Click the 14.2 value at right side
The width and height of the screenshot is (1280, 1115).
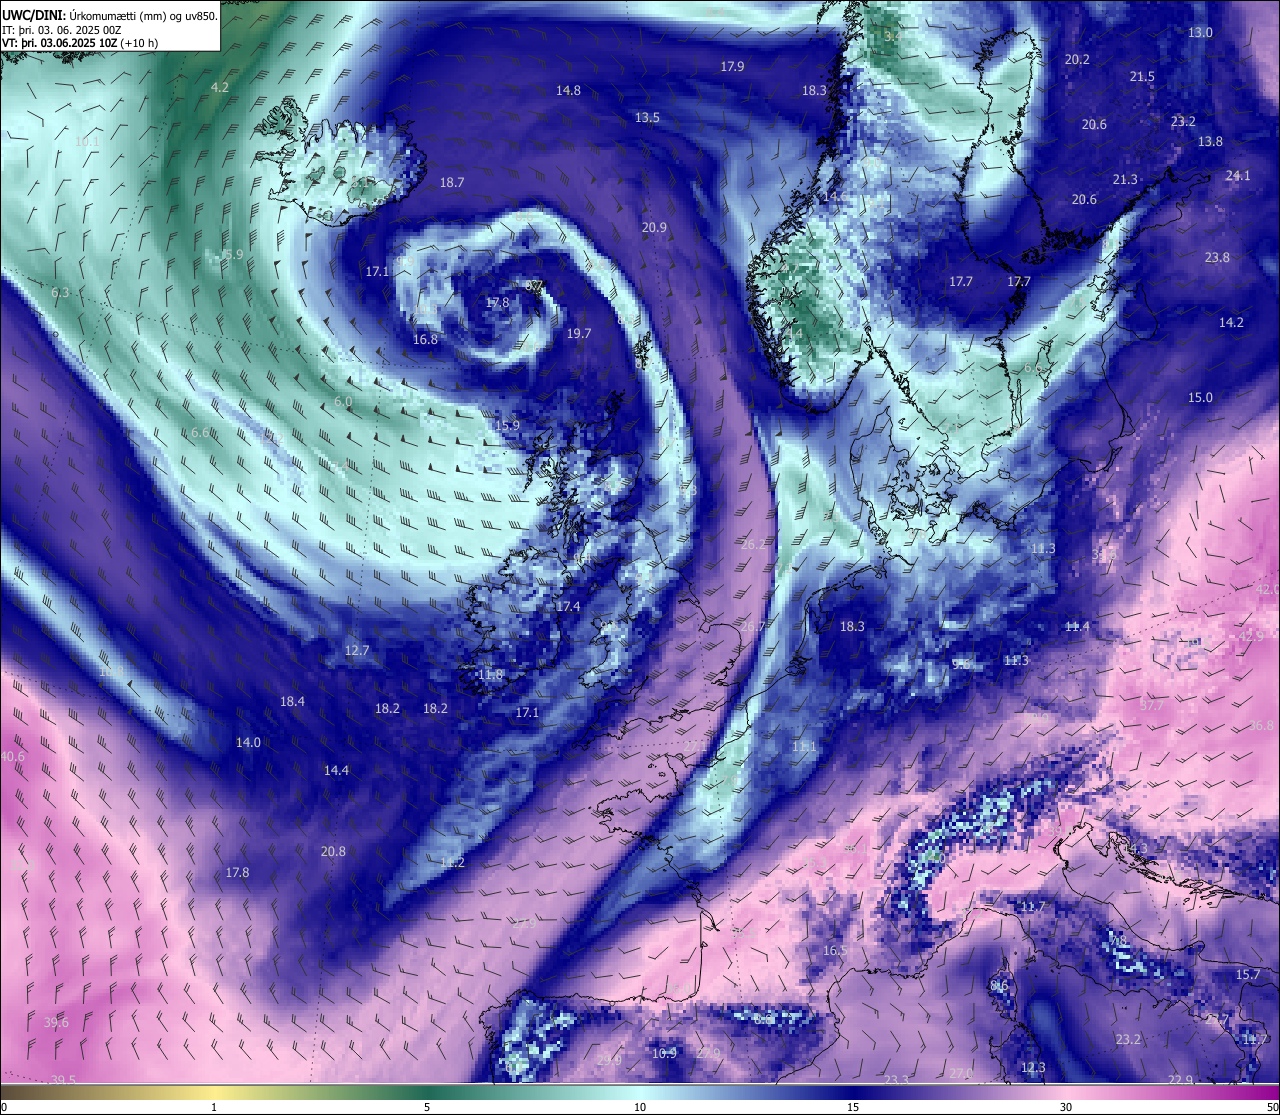[x=1231, y=323]
